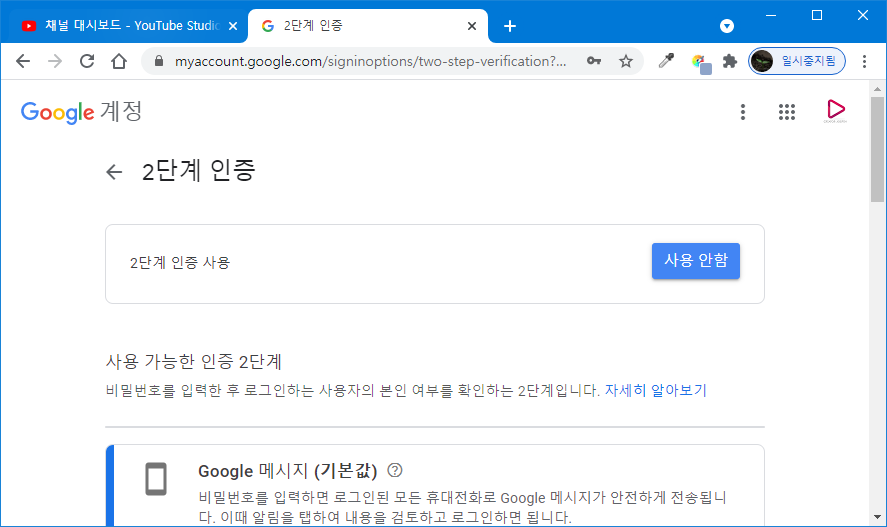Open the tab search dropdown circle
887x527 pixels.
tap(727, 26)
